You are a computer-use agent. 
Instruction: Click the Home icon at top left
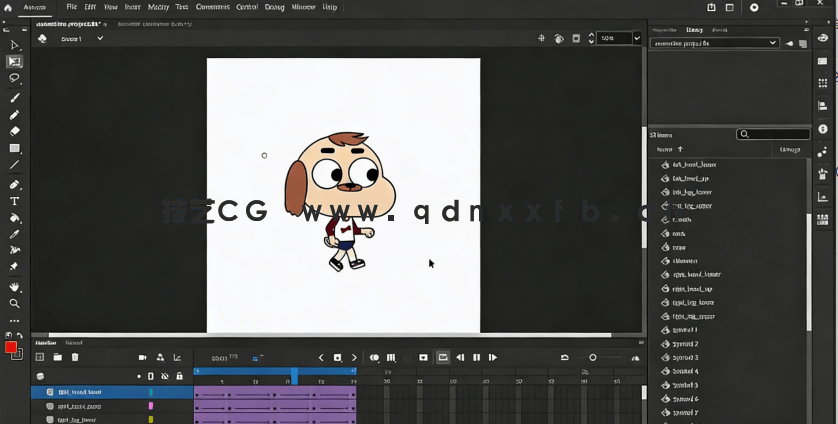point(7,7)
